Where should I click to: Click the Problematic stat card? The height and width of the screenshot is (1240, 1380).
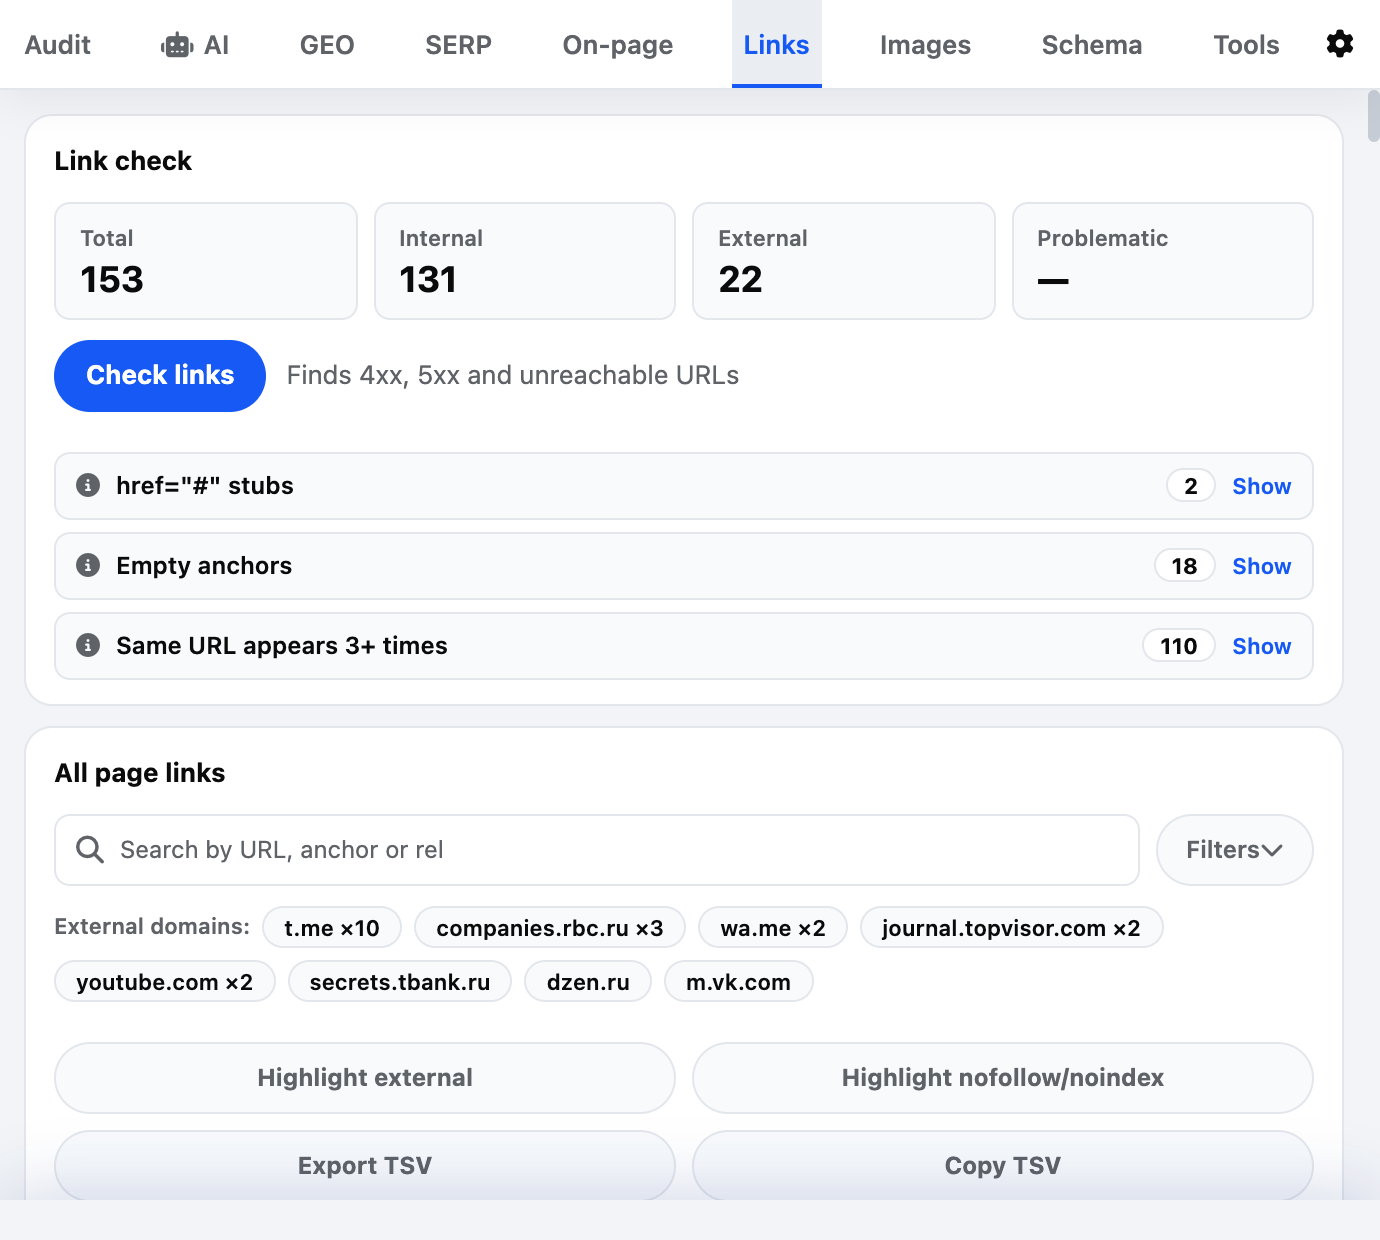[1163, 261]
